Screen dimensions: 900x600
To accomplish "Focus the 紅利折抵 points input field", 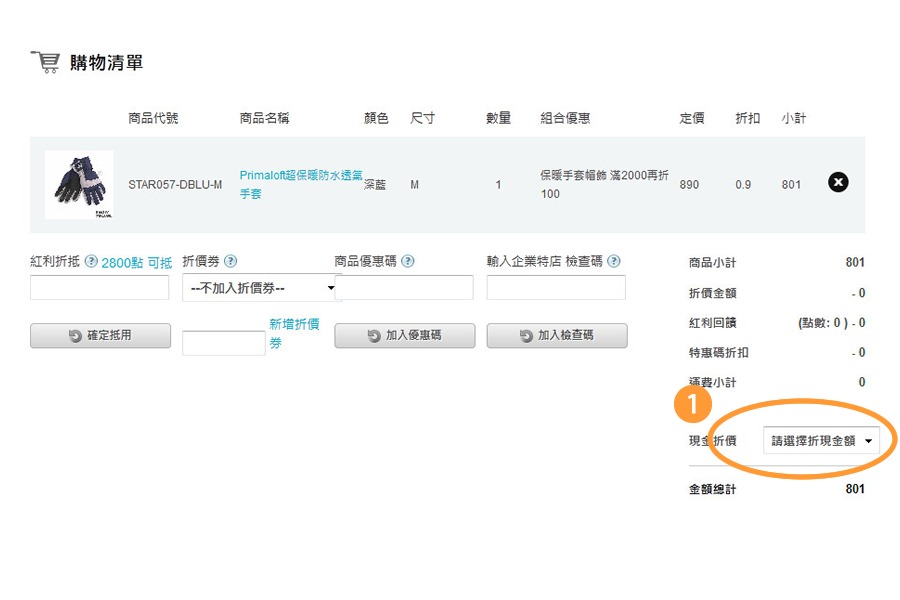I will click(99, 288).
